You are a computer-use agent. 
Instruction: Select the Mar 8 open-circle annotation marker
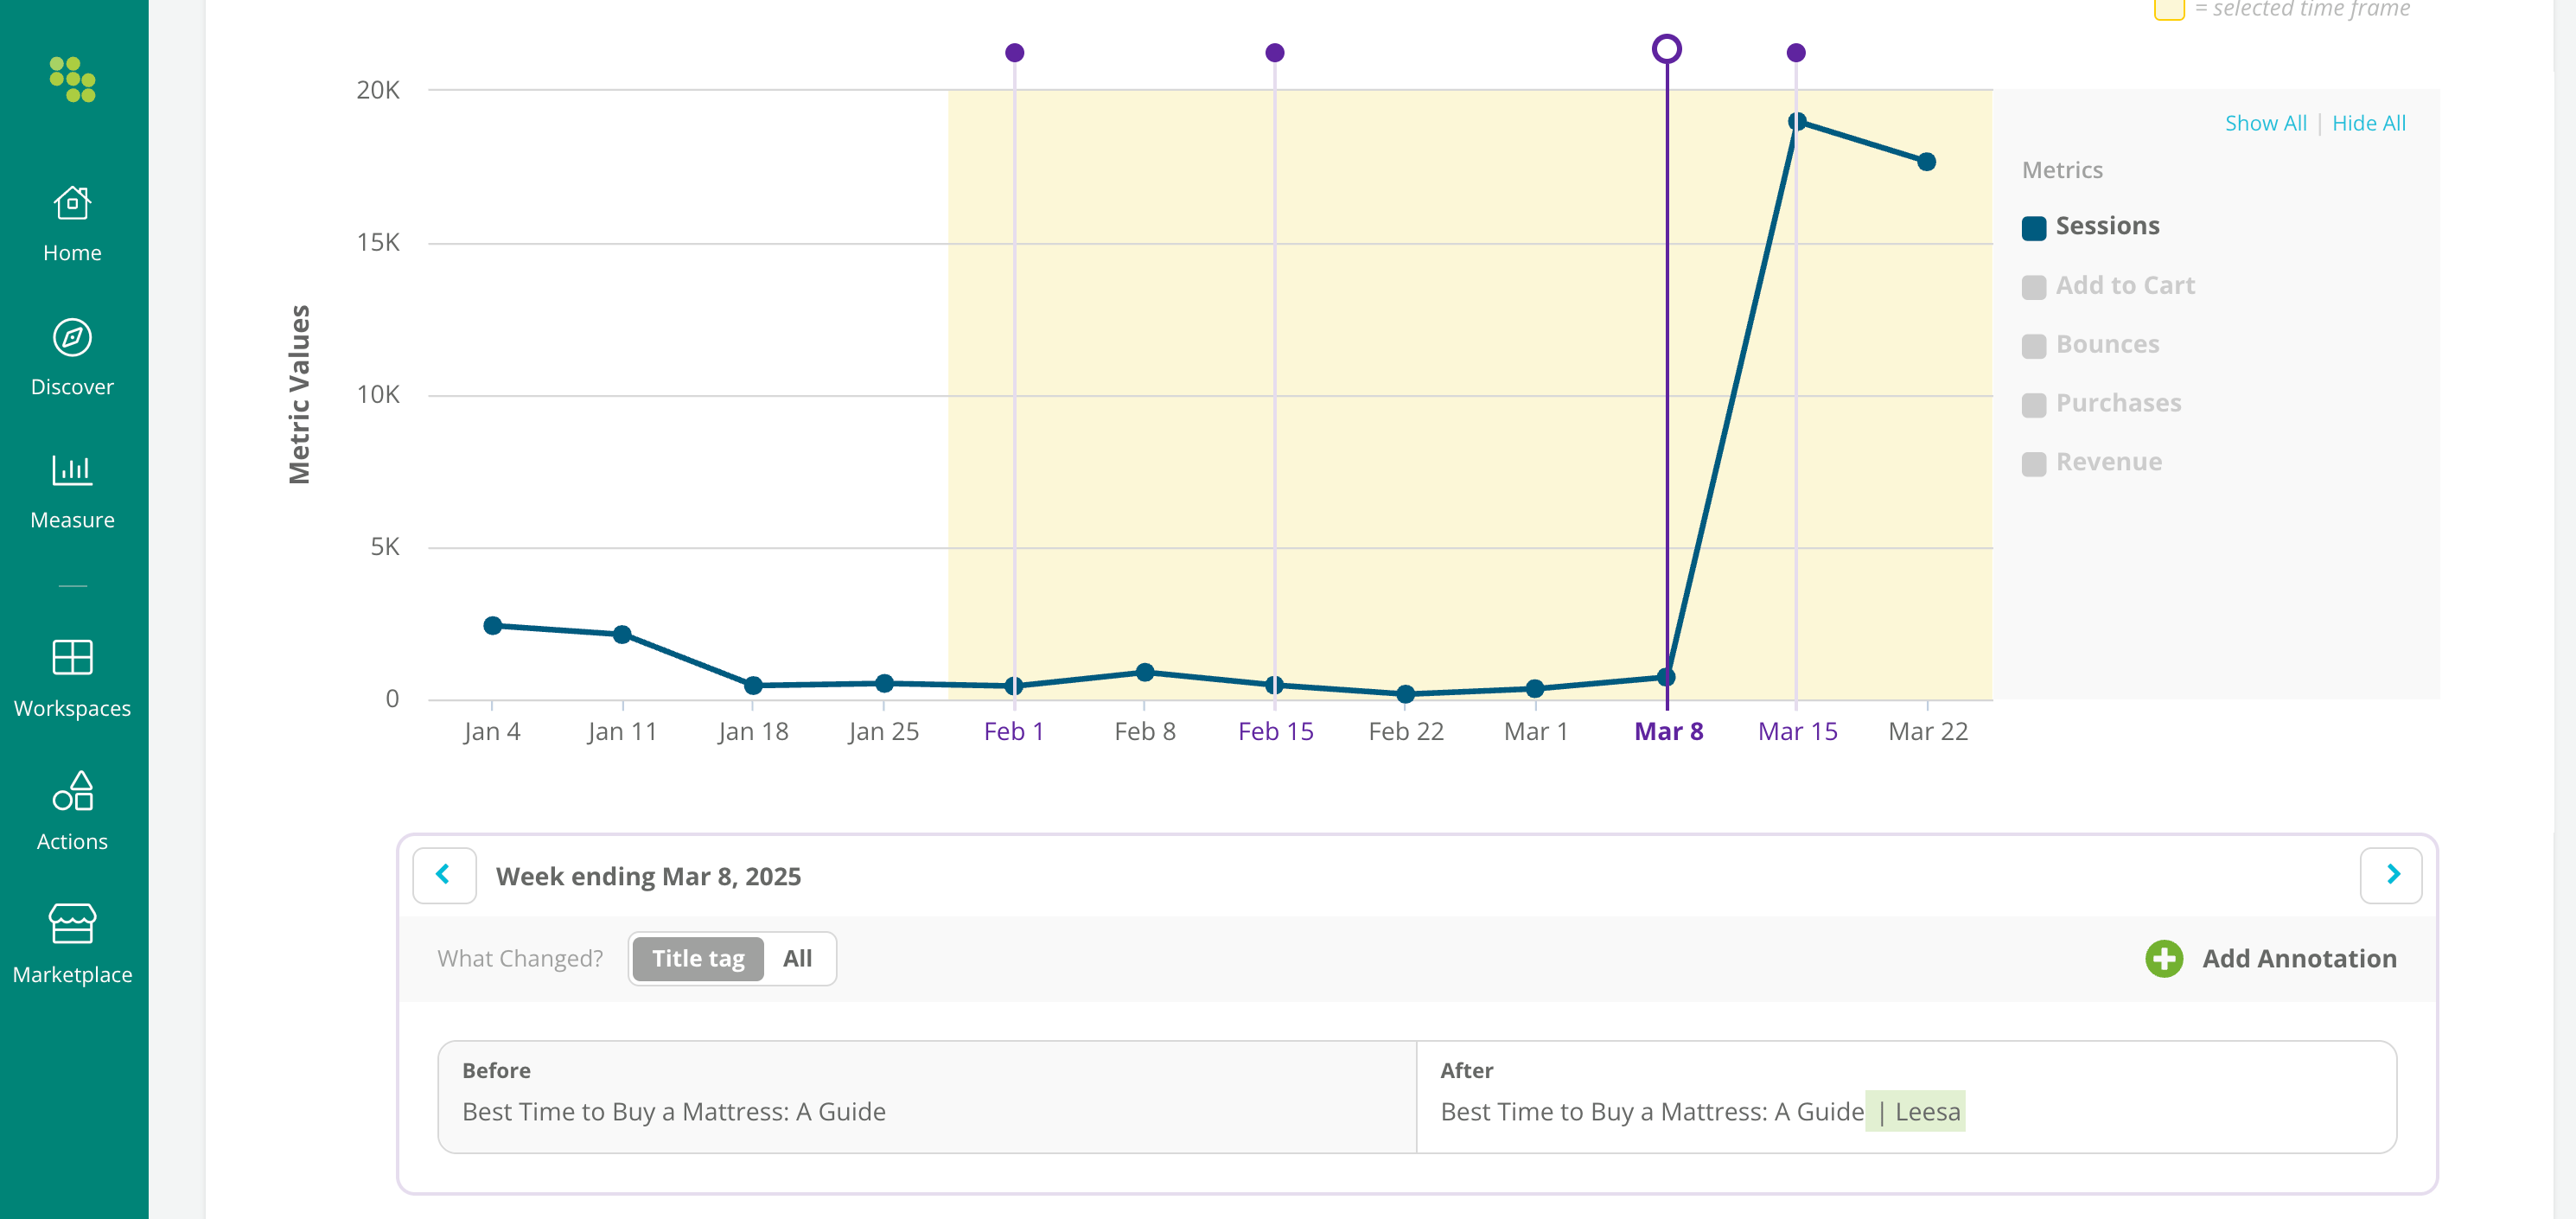point(1666,49)
